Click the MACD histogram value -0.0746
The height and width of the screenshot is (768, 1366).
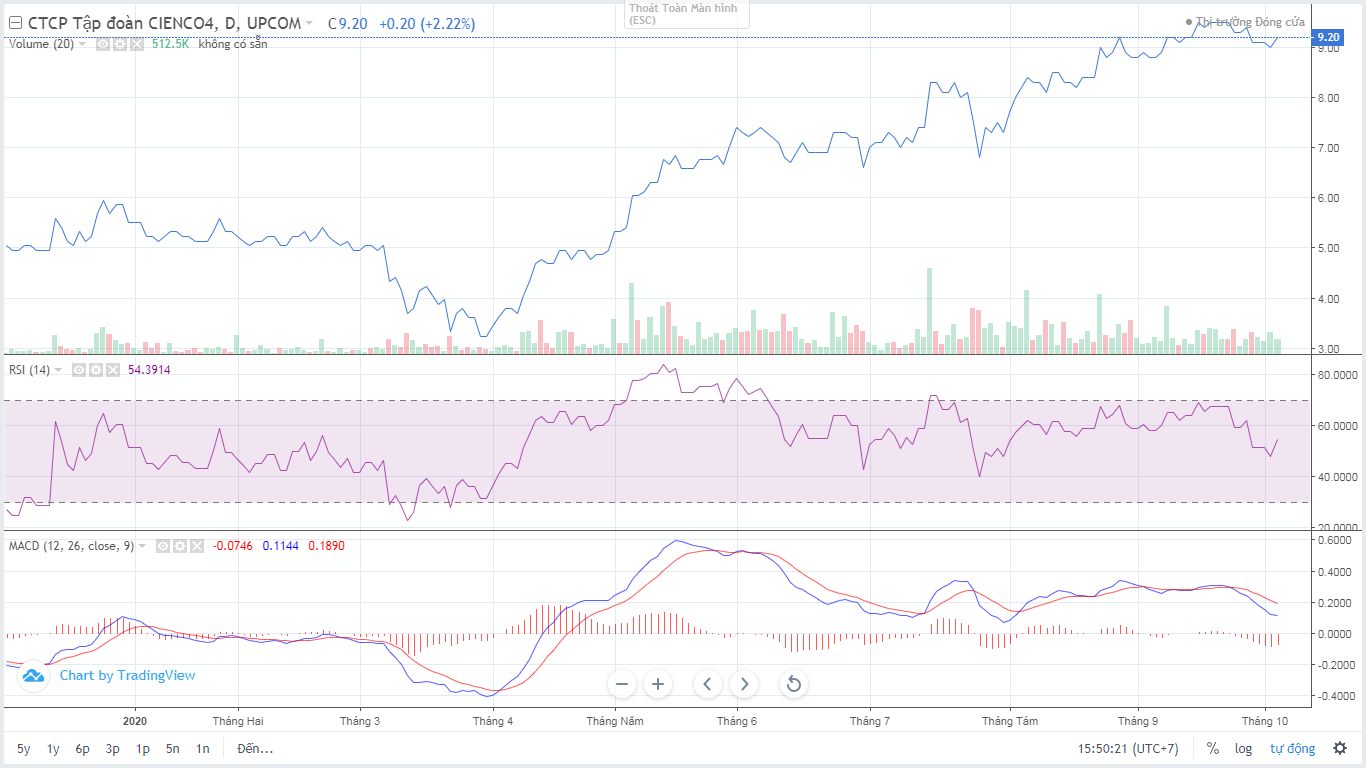click(233, 546)
